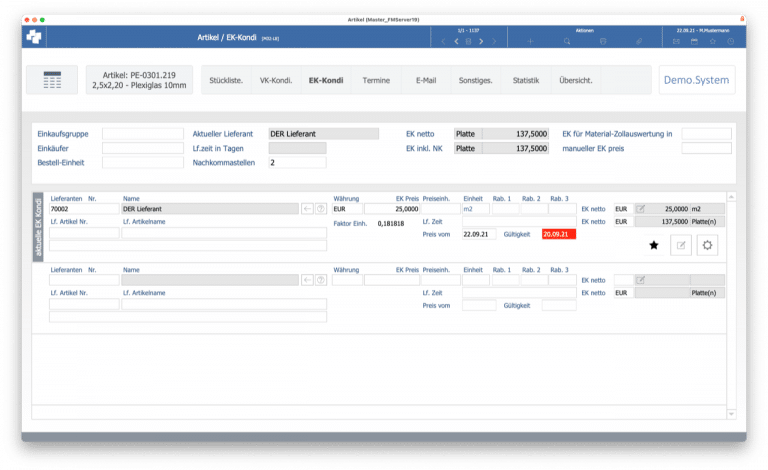Select the Statistik tab
Screen dimensions: 768x470
coord(525,80)
